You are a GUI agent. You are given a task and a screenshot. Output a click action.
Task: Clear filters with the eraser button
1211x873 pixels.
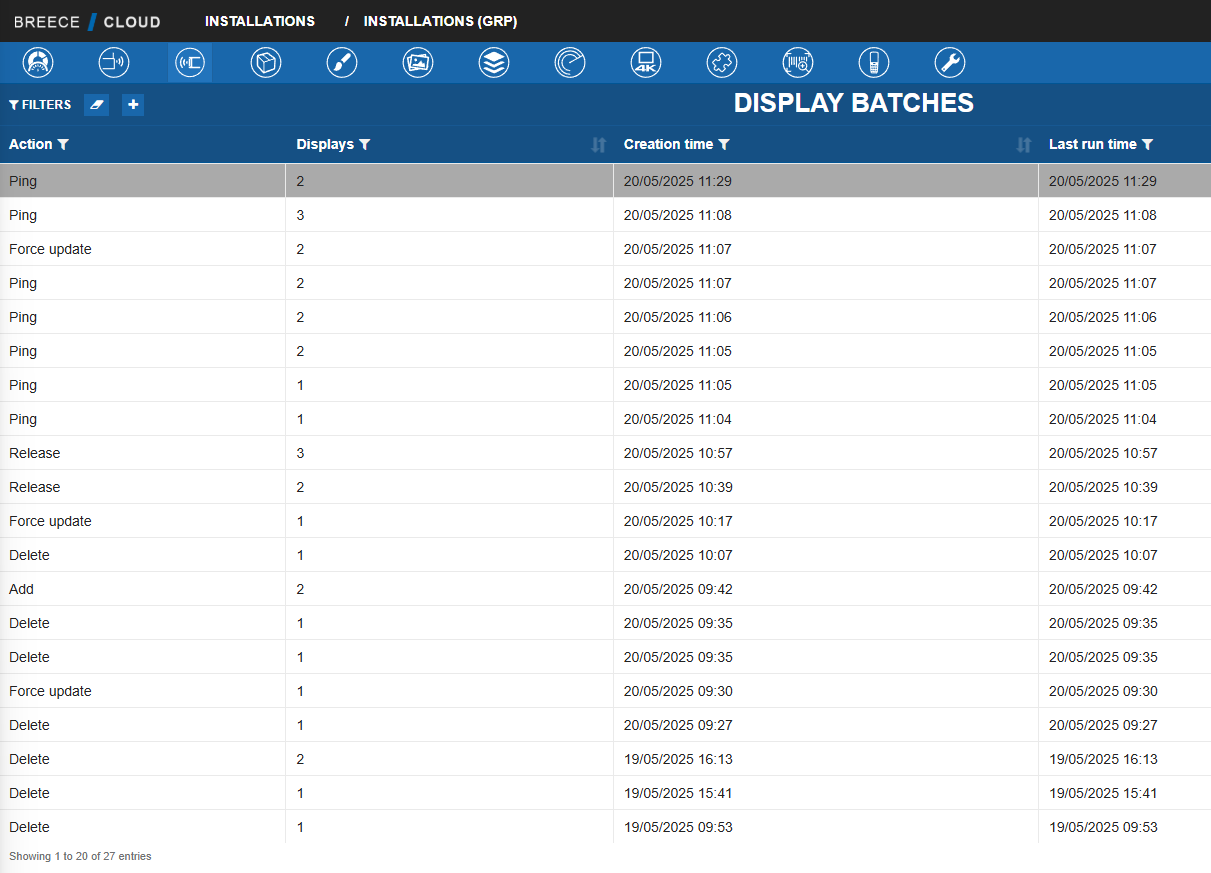[x=97, y=105]
